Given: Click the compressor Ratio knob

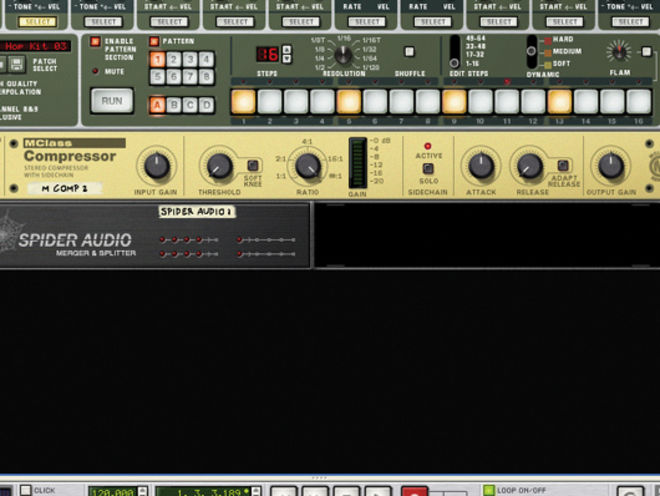Looking at the screenshot, I should point(308,166).
